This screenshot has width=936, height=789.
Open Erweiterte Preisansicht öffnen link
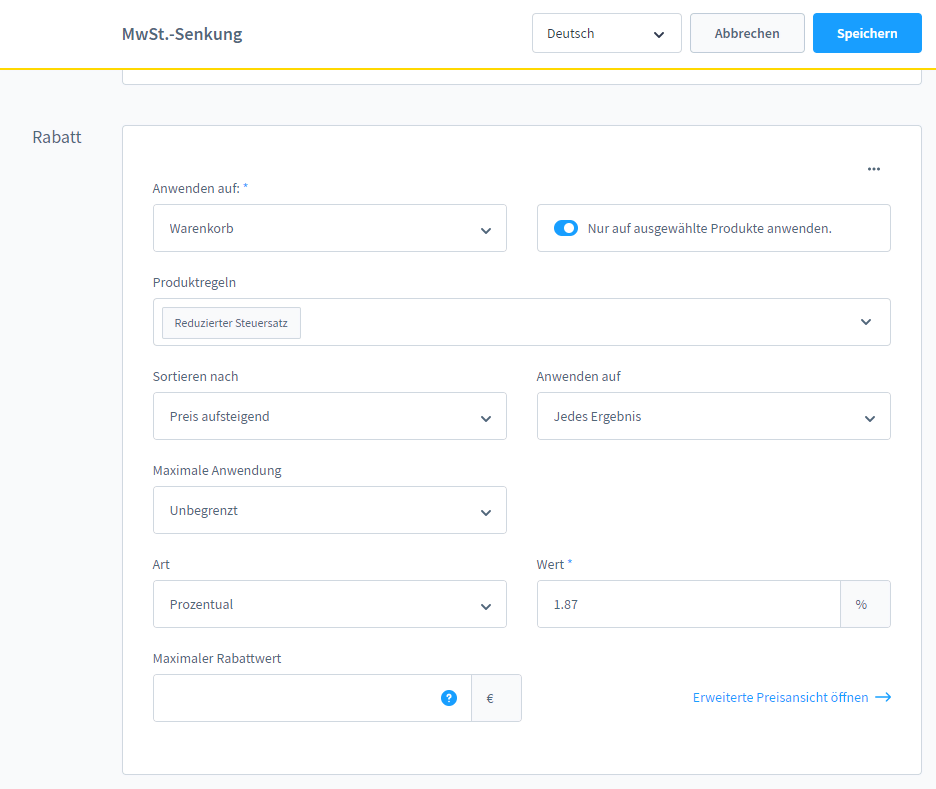point(792,697)
